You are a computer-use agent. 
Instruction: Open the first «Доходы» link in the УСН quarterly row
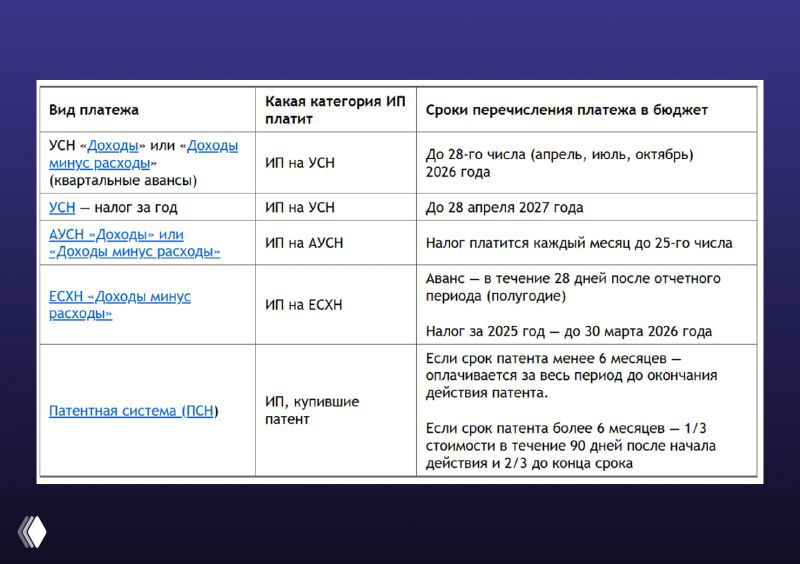pos(113,146)
